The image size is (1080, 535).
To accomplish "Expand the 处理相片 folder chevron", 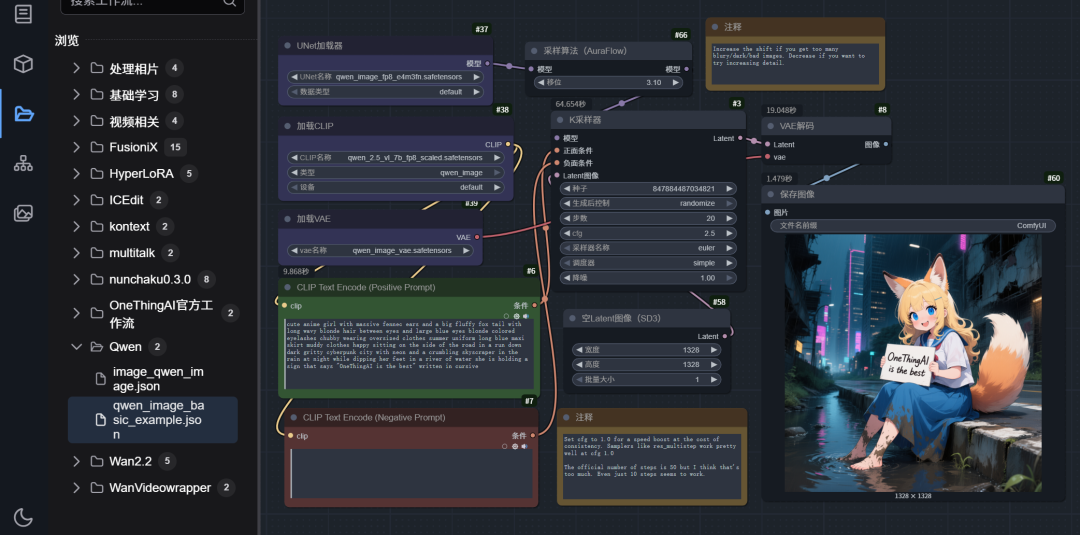I will click(76, 69).
